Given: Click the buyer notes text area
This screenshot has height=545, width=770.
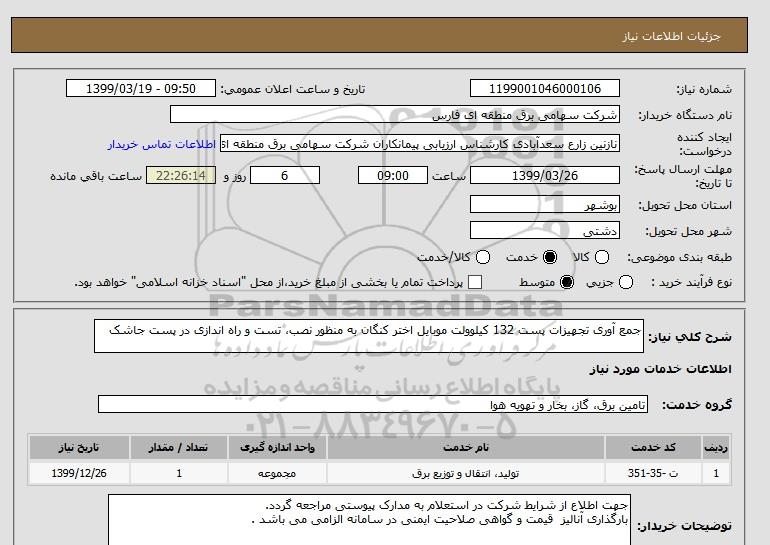Looking at the screenshot, I should click(x=369, y=519).
